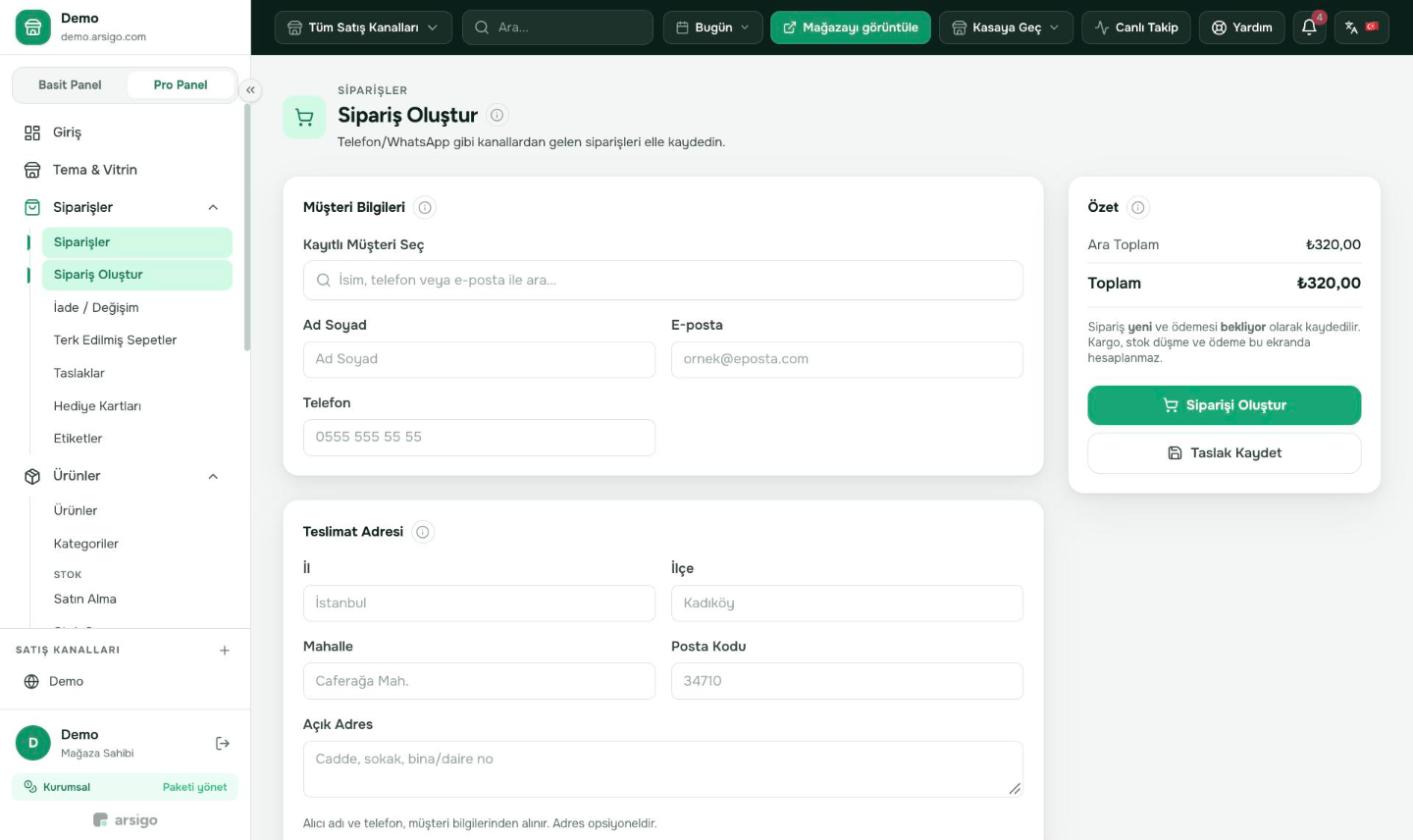Image resolution: width=1413 pixels, height=840 pixels.
Task: Click the logout icon beside Demo user
Action: pyautogui.click(x=223, y=743)
